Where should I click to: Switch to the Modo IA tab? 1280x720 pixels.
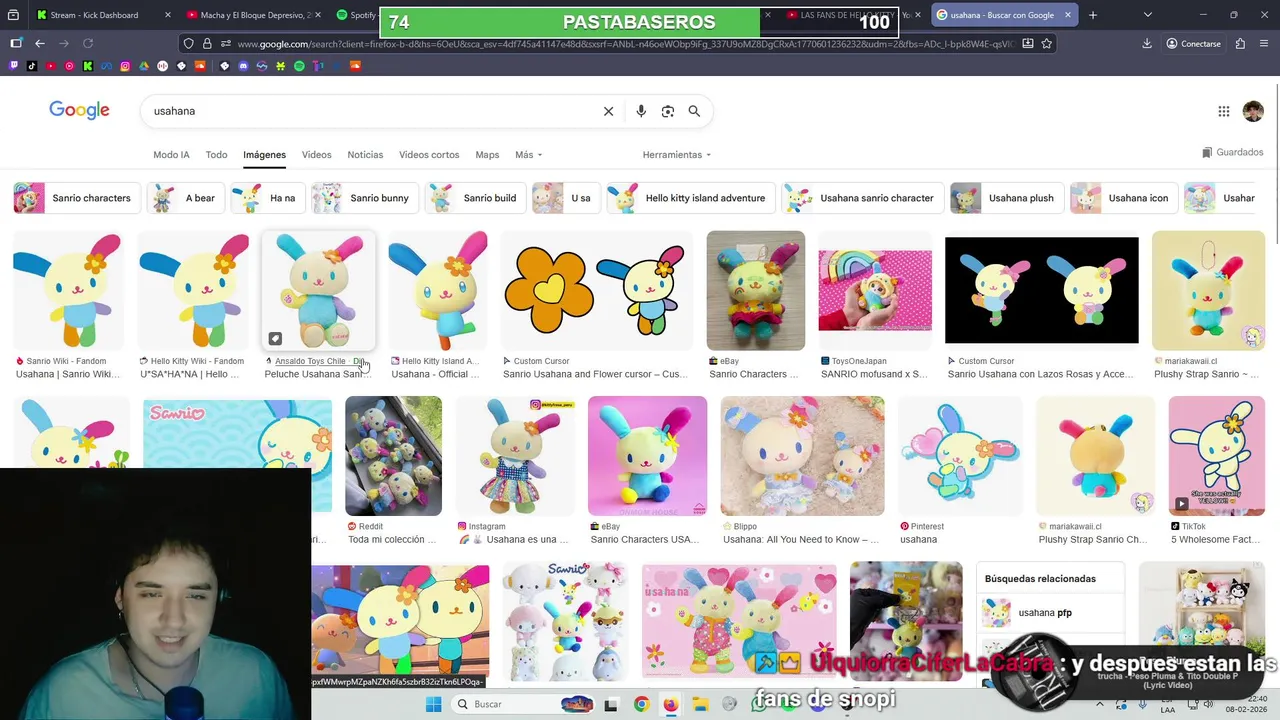pyautogui.click(x=171, y=155)
